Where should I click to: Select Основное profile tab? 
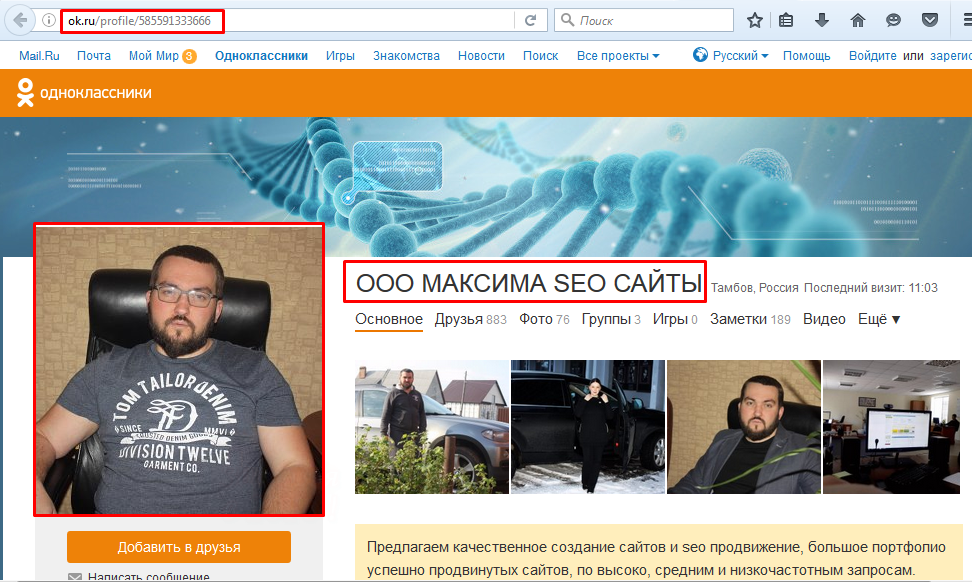point(389,319)
